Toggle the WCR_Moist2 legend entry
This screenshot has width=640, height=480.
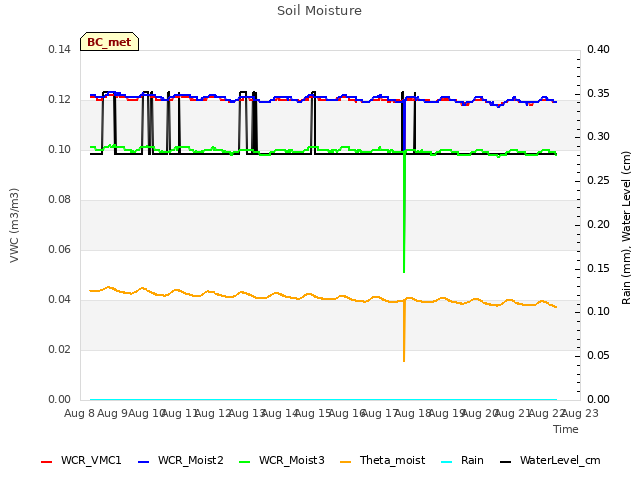tap(181, 460)
